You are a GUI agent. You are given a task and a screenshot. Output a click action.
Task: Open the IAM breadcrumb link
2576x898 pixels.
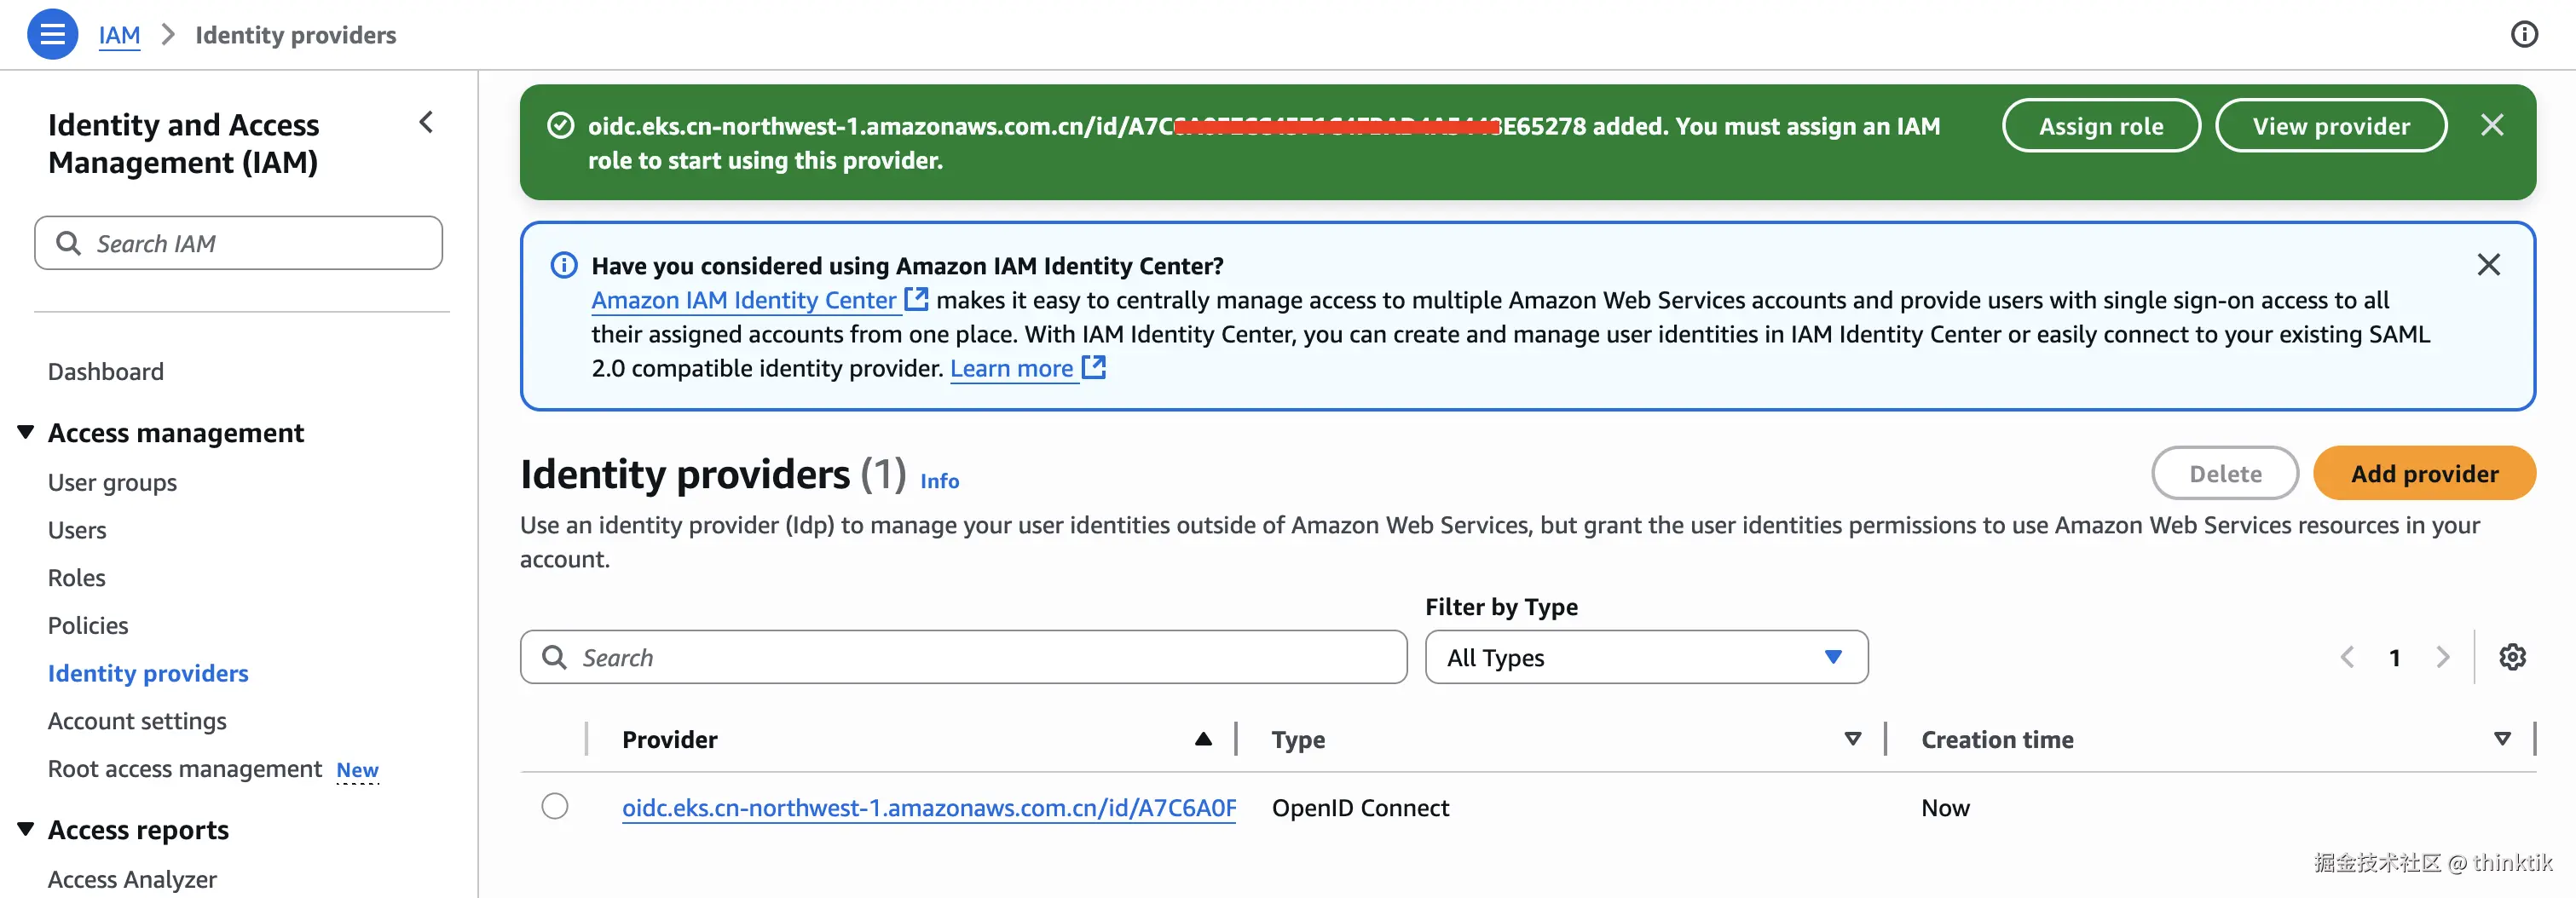click(119, 35)
